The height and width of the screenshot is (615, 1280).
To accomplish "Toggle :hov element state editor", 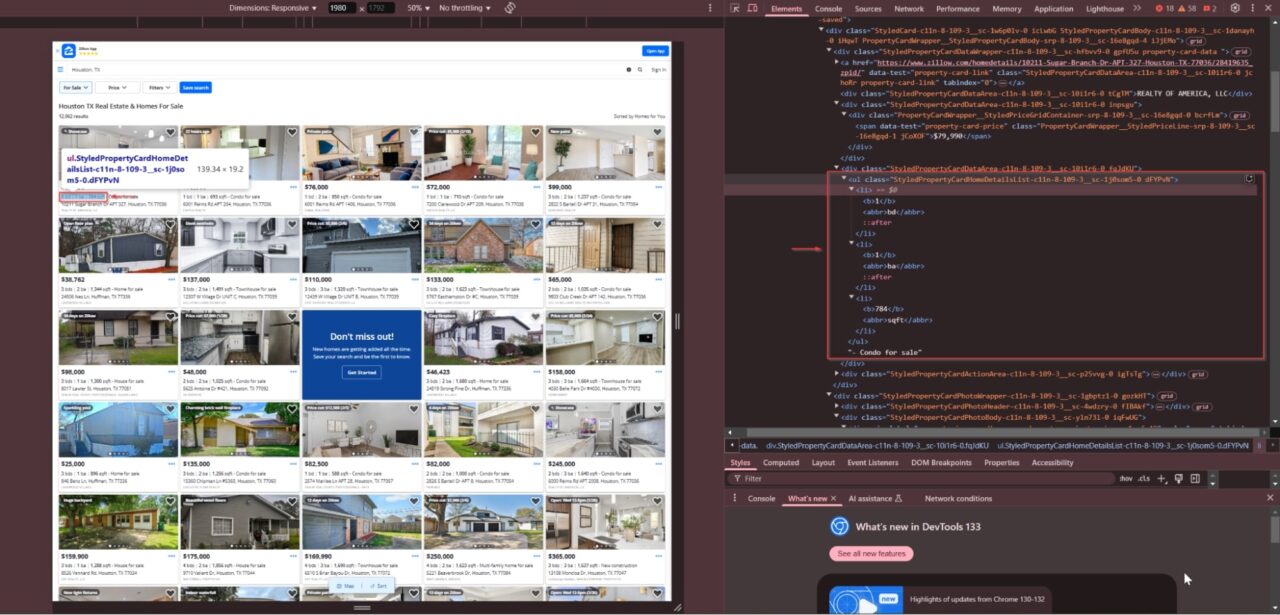I will click(x=1127, y=478).
